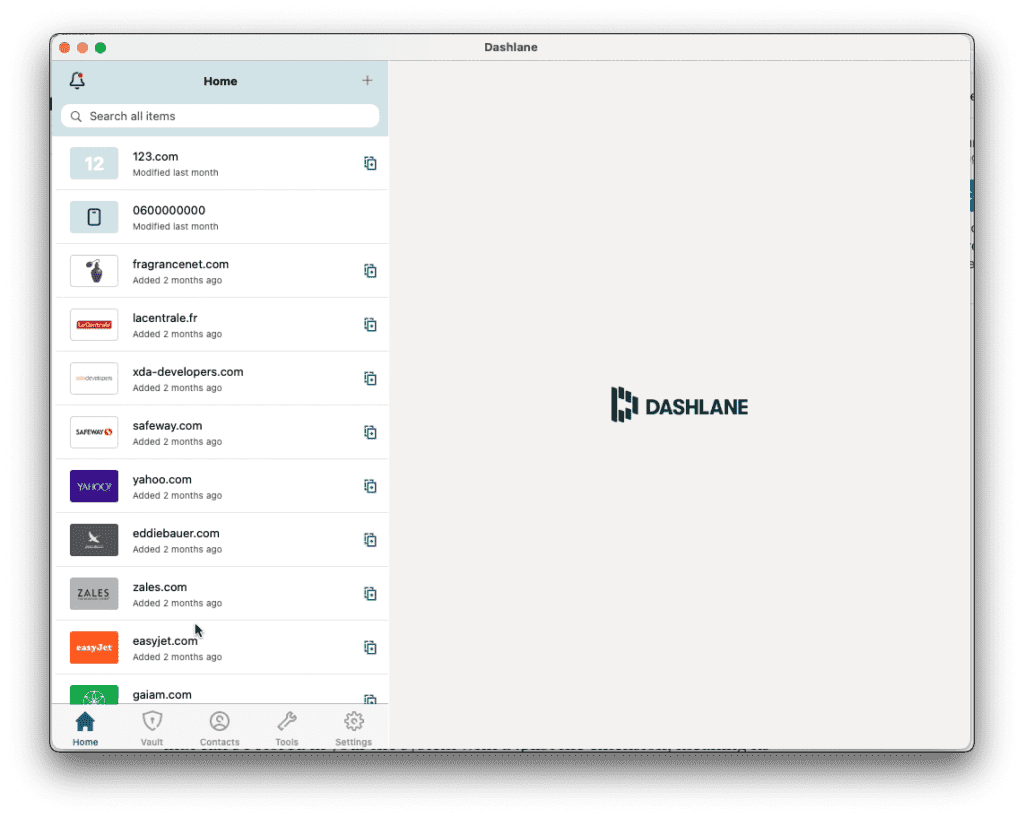The image size is (1024, 818).
Task: Copy credentials for 123.com
Action: pos(370,163)
